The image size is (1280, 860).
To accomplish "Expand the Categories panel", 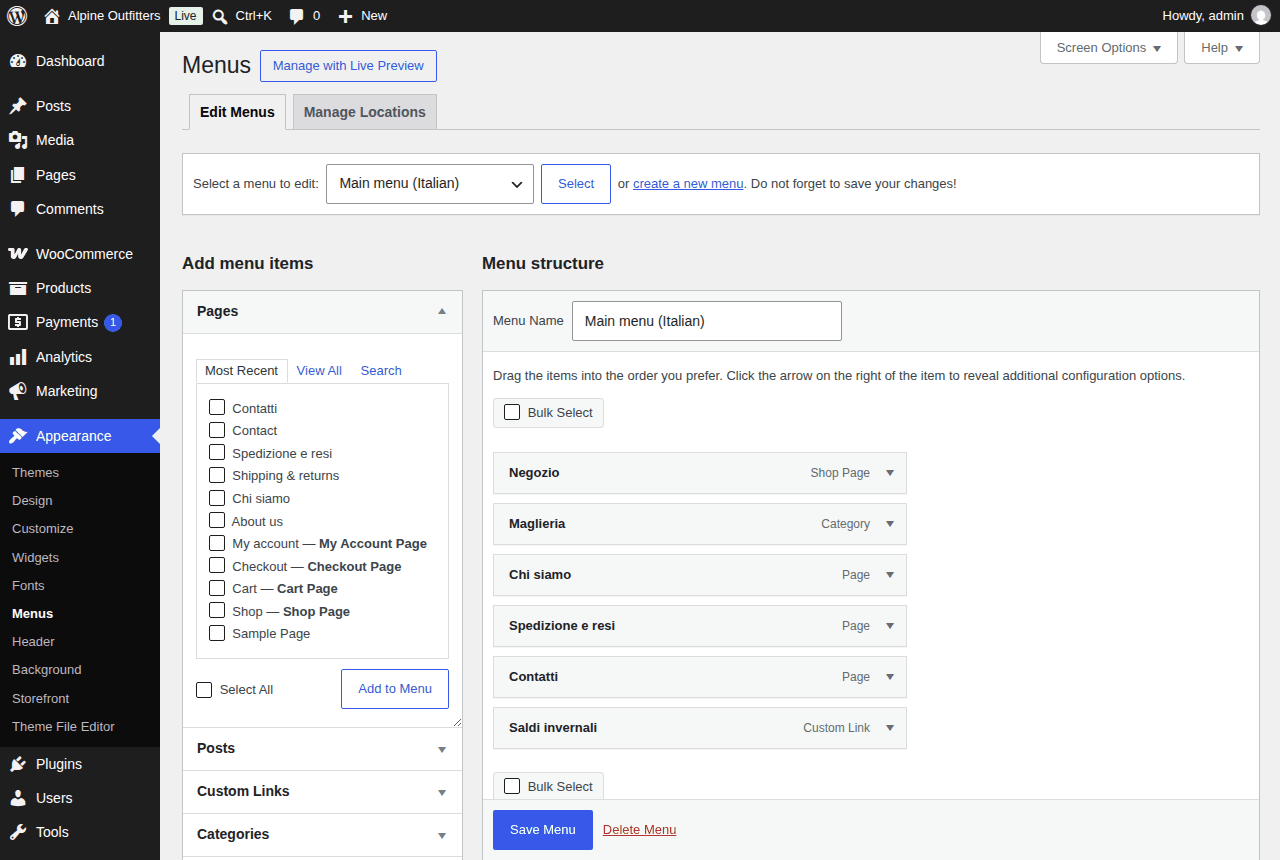I will 322,834.
